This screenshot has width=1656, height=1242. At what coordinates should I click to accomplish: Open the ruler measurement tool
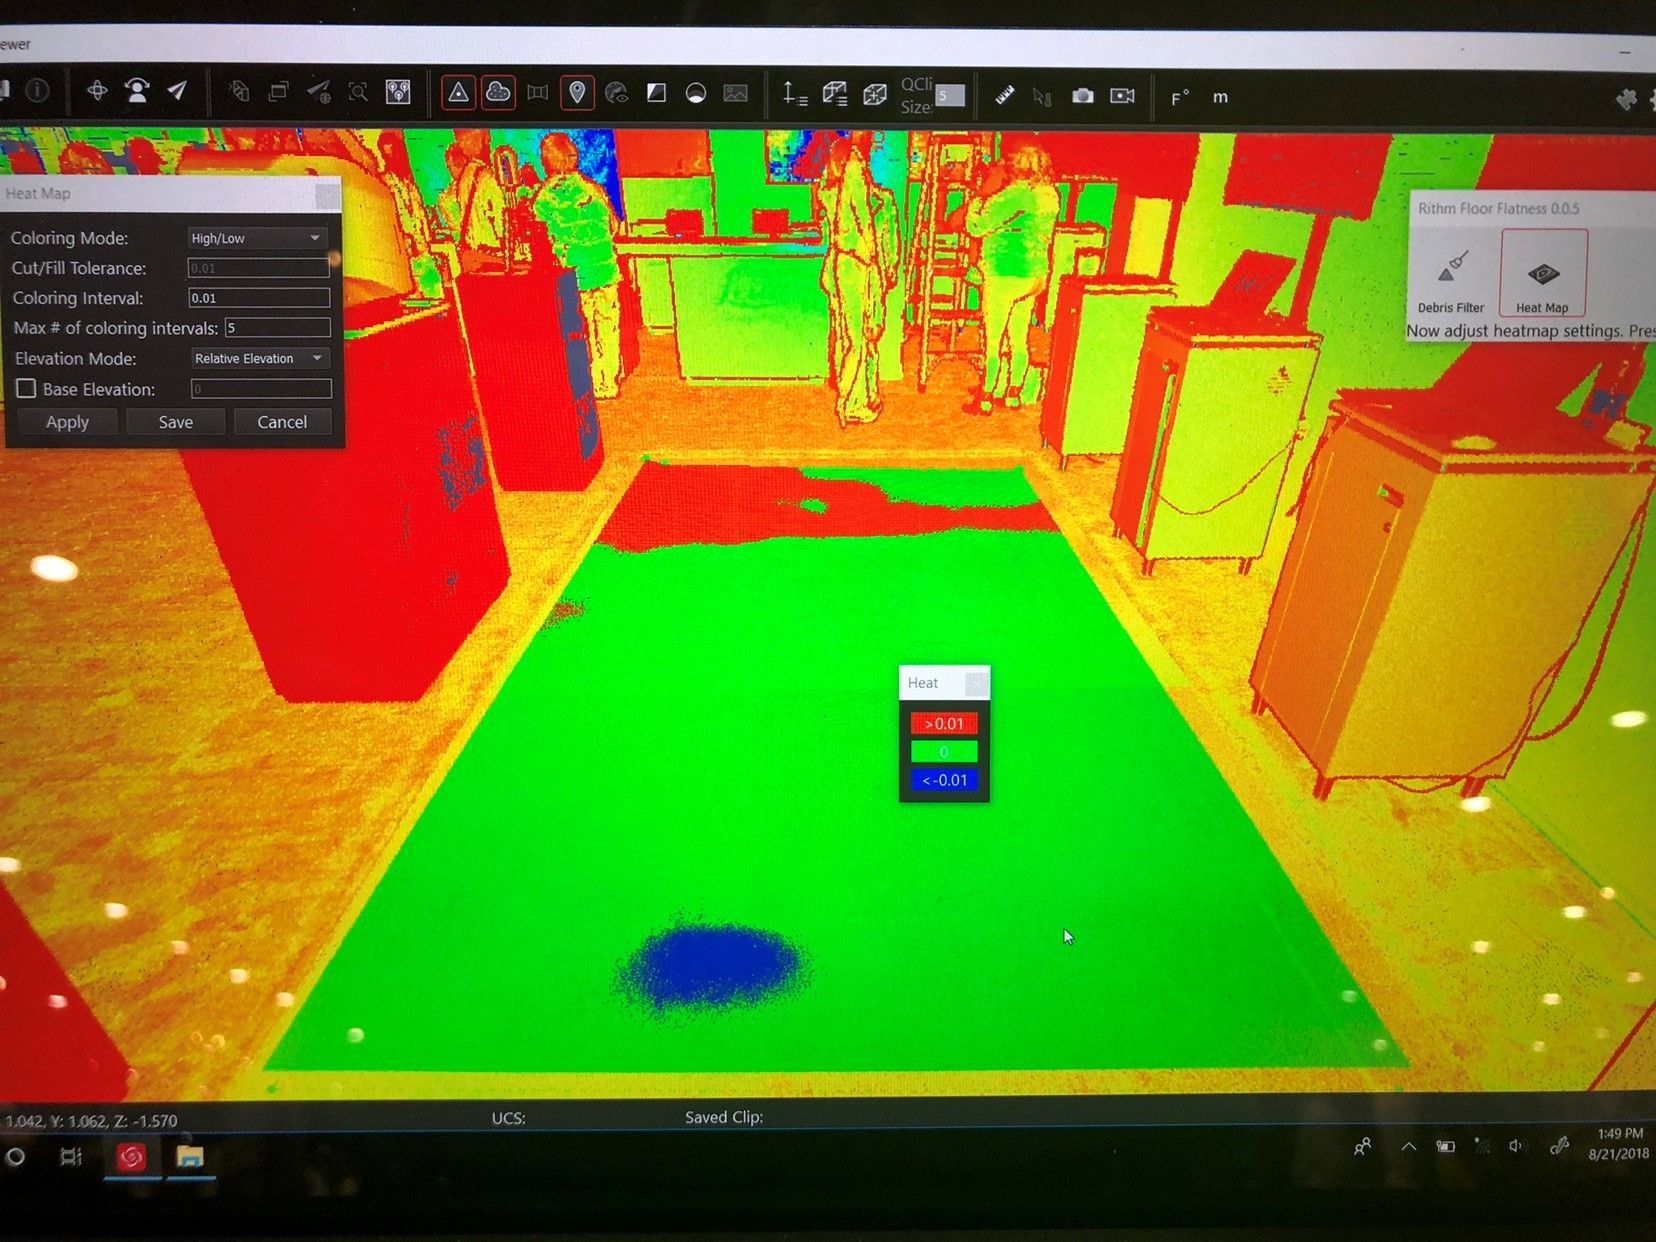coord(1004,96)
